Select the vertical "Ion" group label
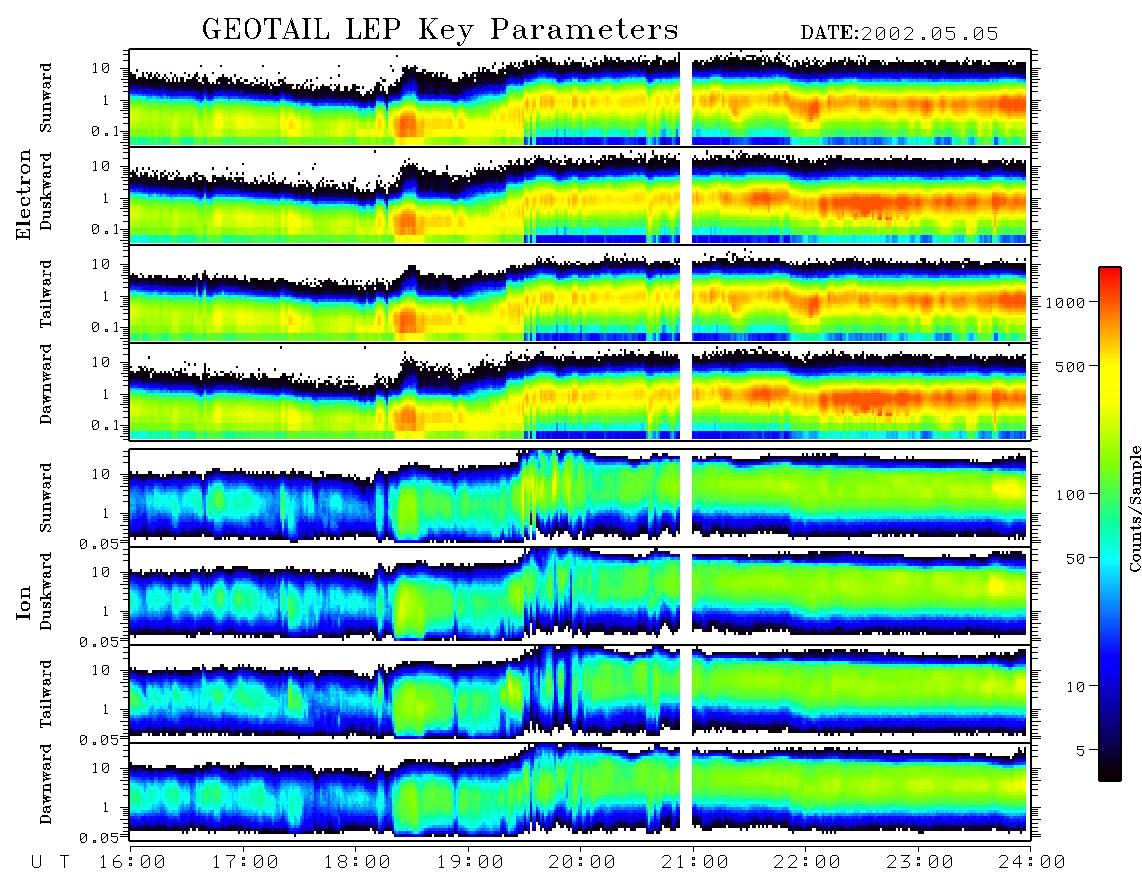Screen dimensions: 1142x880 24,603
